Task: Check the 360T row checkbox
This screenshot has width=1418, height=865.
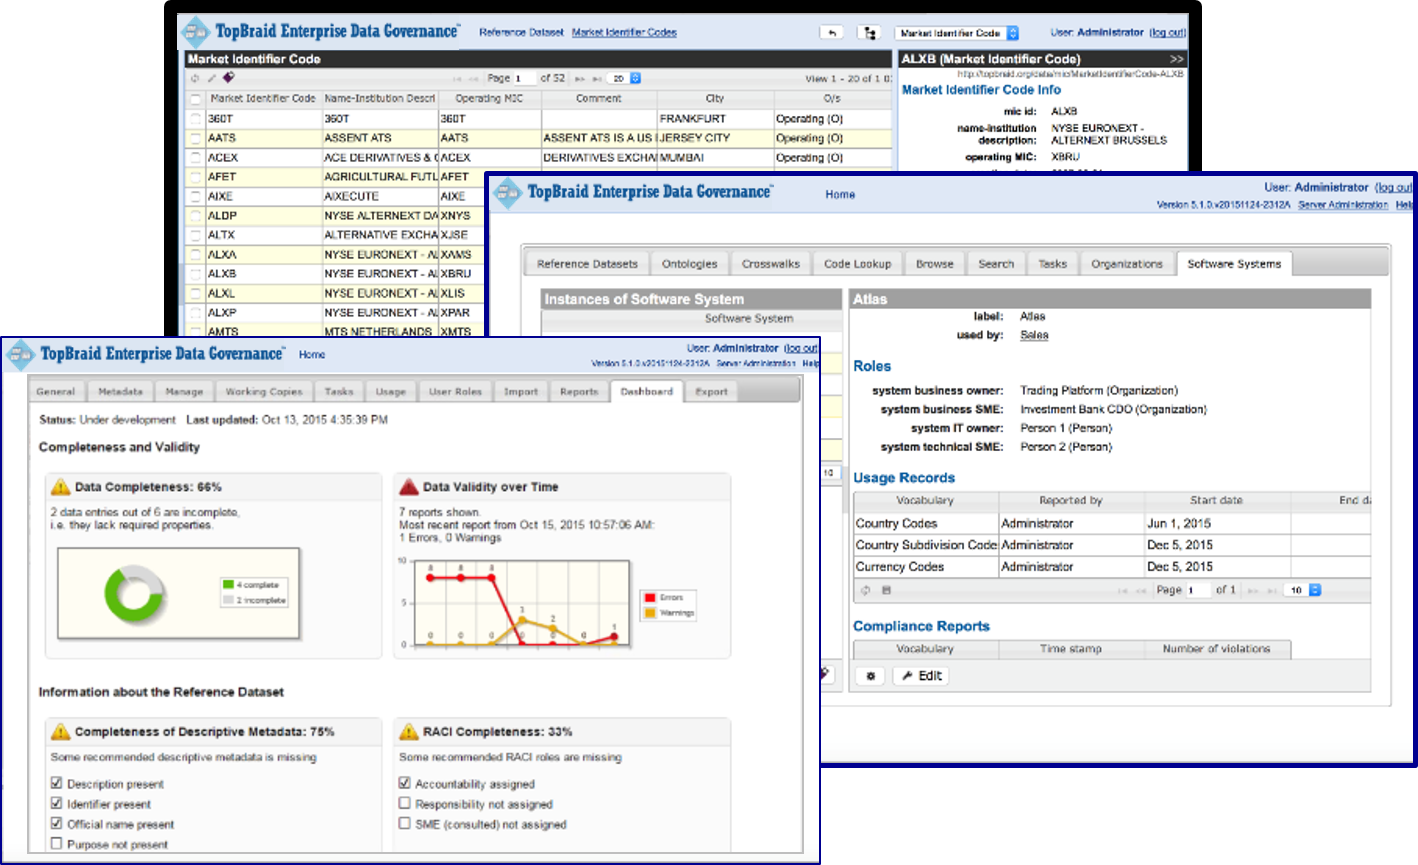Action: 196,118
